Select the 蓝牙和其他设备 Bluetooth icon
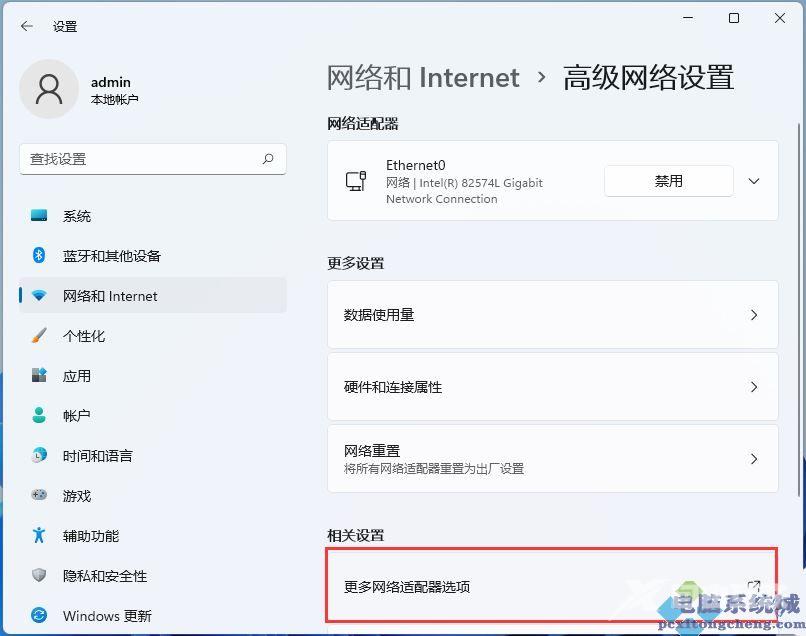This screenshot has height=636, width=806. [x=39, y=256]
